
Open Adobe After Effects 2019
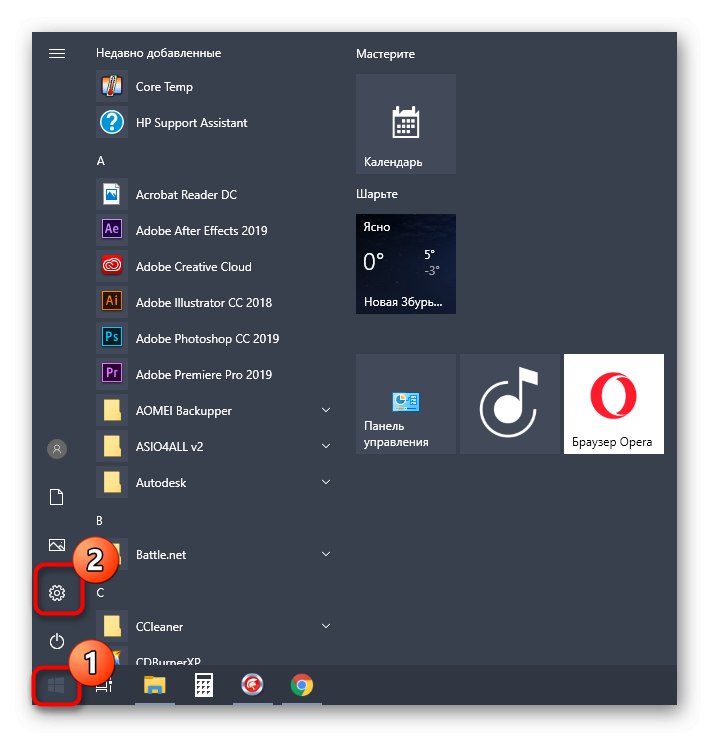pyautogui.click(x=214, y=230)
